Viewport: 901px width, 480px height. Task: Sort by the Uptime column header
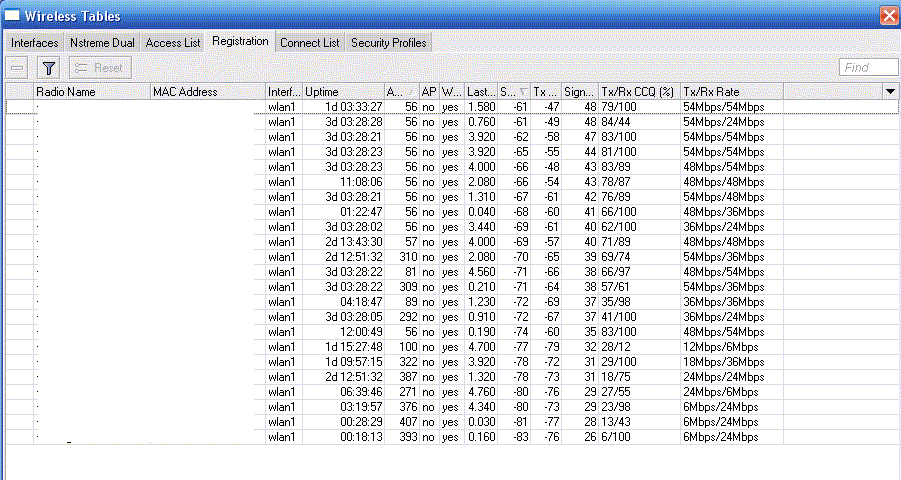coord(343,91)
